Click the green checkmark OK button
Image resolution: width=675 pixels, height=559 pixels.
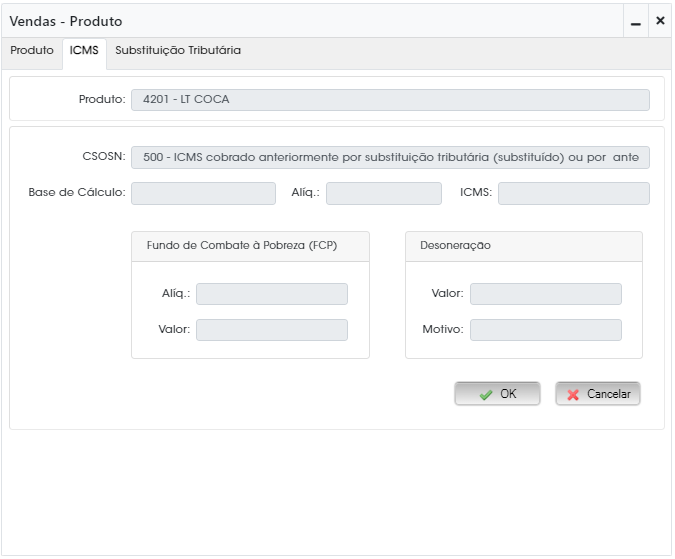(497, 394)
